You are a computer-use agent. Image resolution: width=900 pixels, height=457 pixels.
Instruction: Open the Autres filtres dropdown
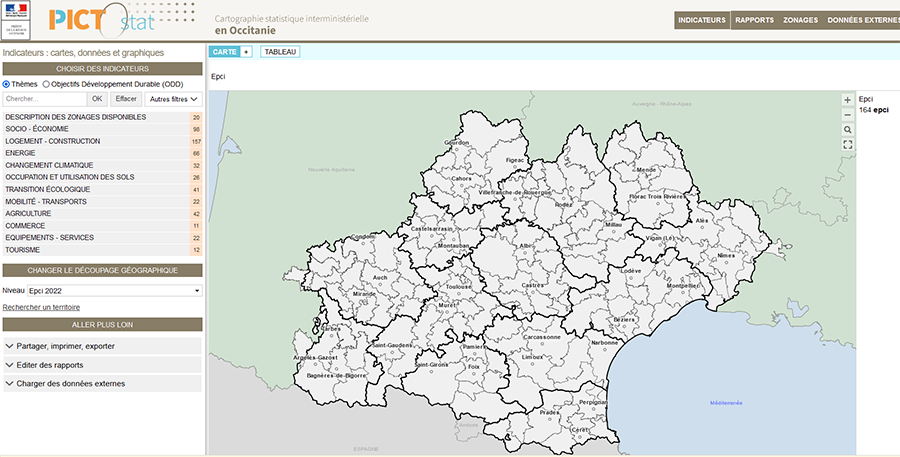pos(174,99)
